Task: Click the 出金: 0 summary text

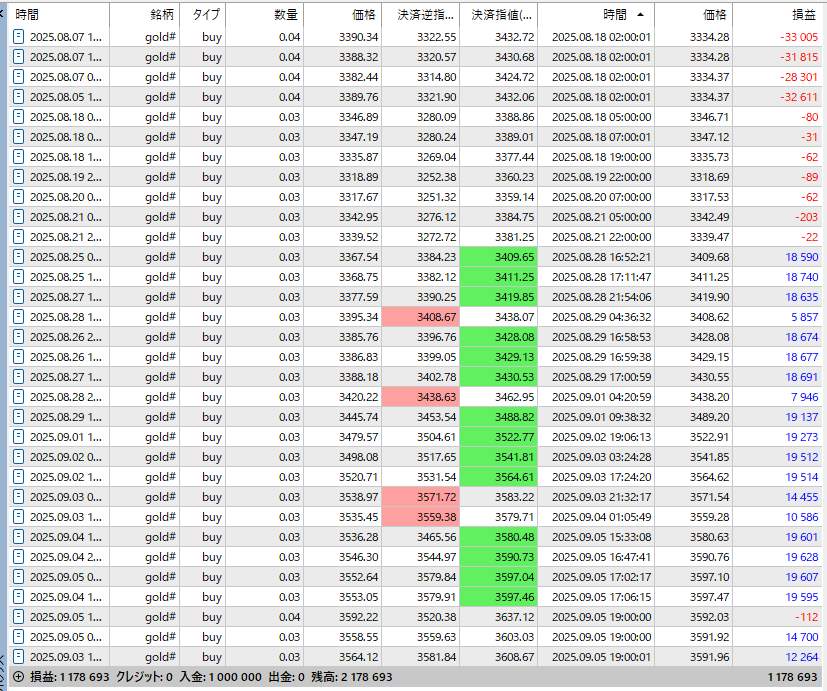Action: pos(286,677)
